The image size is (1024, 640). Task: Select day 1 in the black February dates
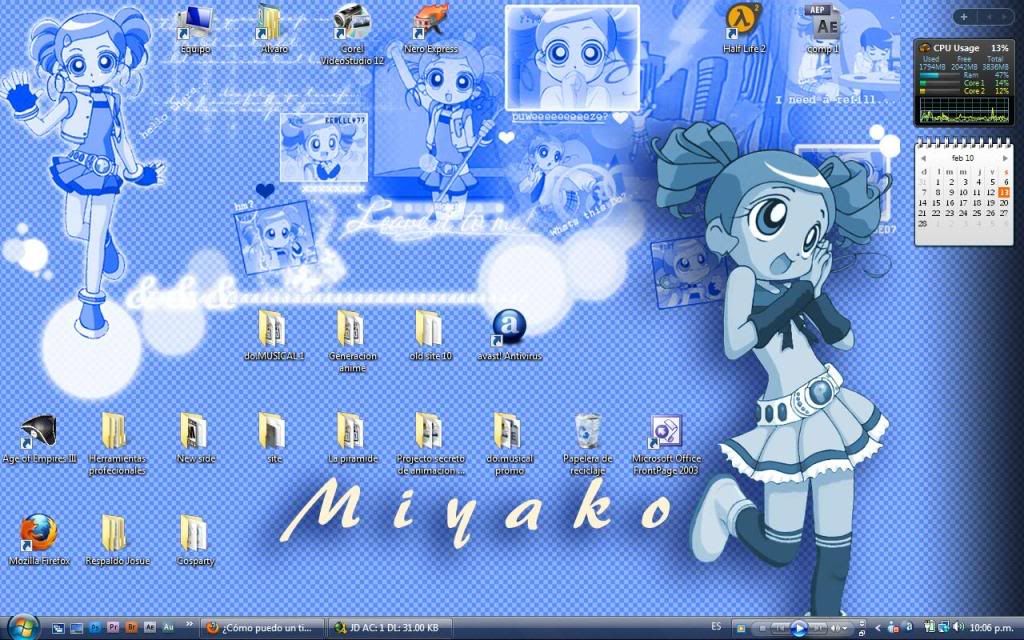pyautogui.click(x=938, y=182)
